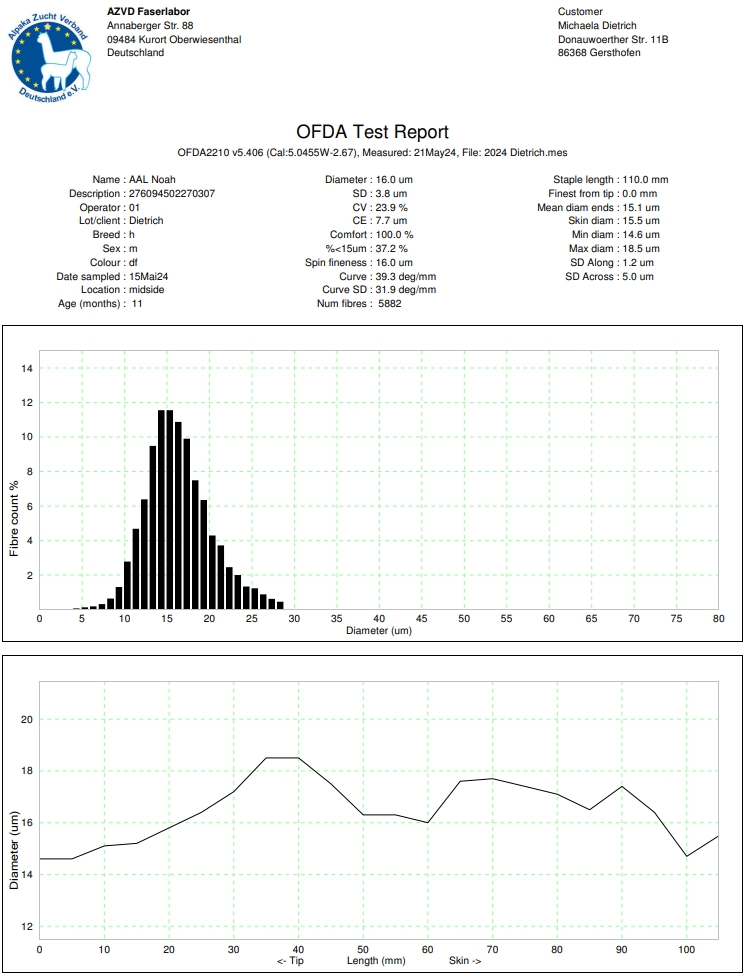Viewport: 751px width, 979px height.
Task: Click Lot/client value 'Dietrich'
Action: [146, 221]
